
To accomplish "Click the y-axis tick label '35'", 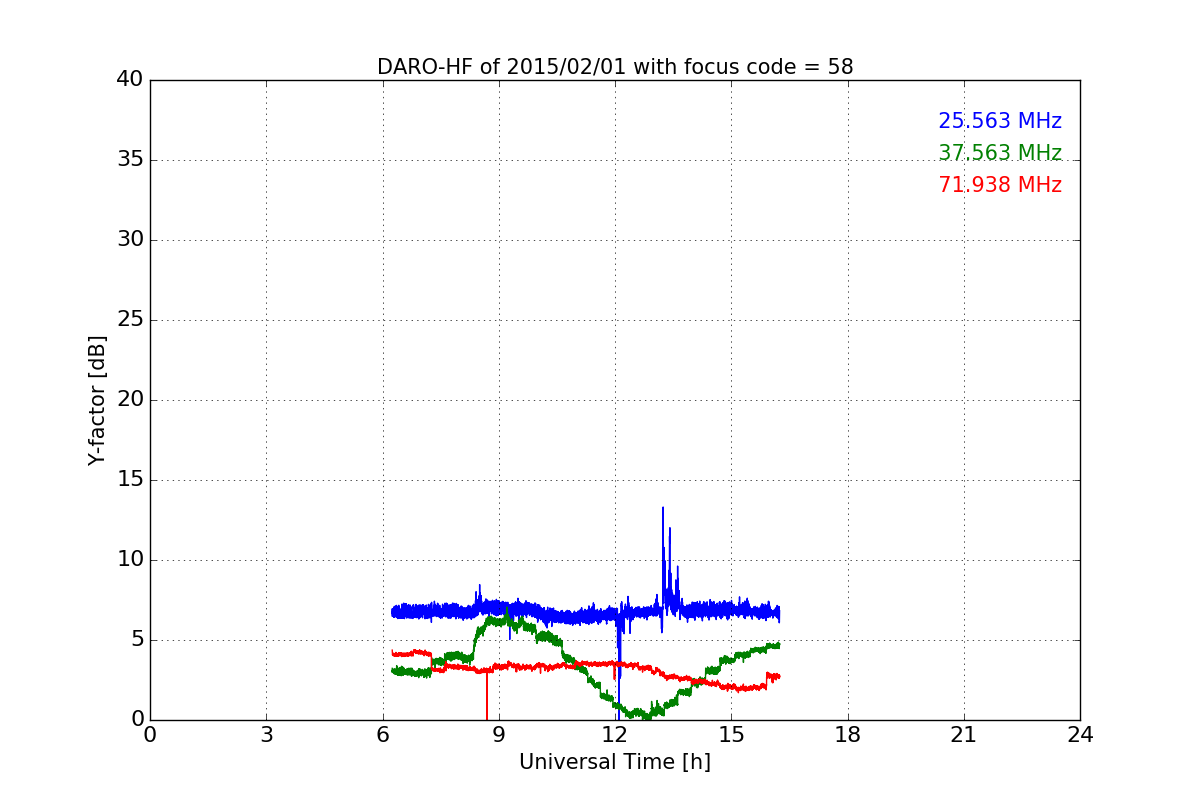I will [x=130, y=160].
